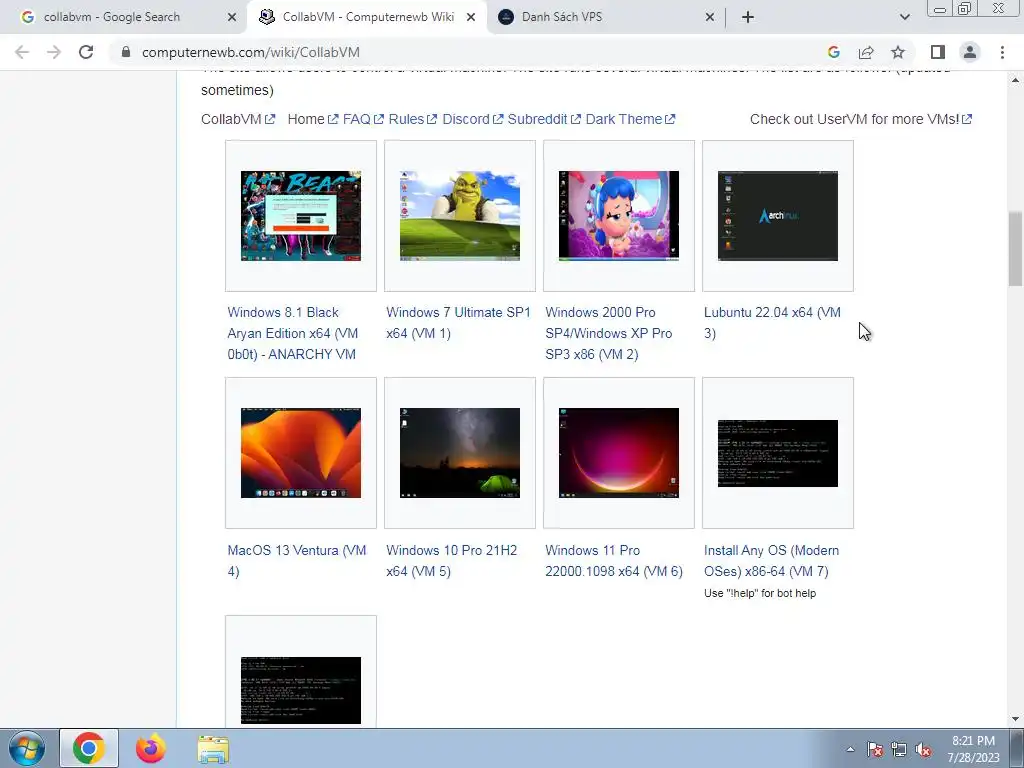Open the CollabVM external link
The width and height of the screenshot is (1024, 768).
click(x=238, y=120)
